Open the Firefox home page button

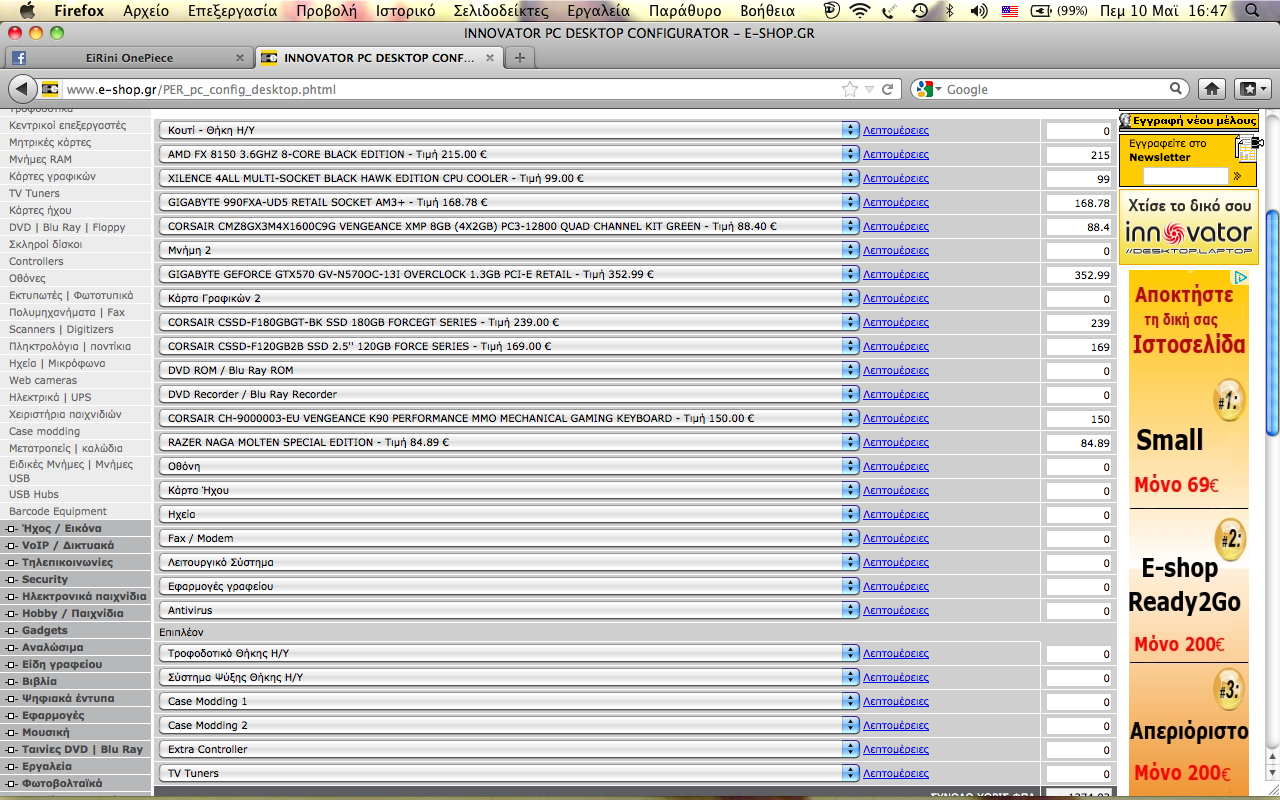click(1212, 89)
